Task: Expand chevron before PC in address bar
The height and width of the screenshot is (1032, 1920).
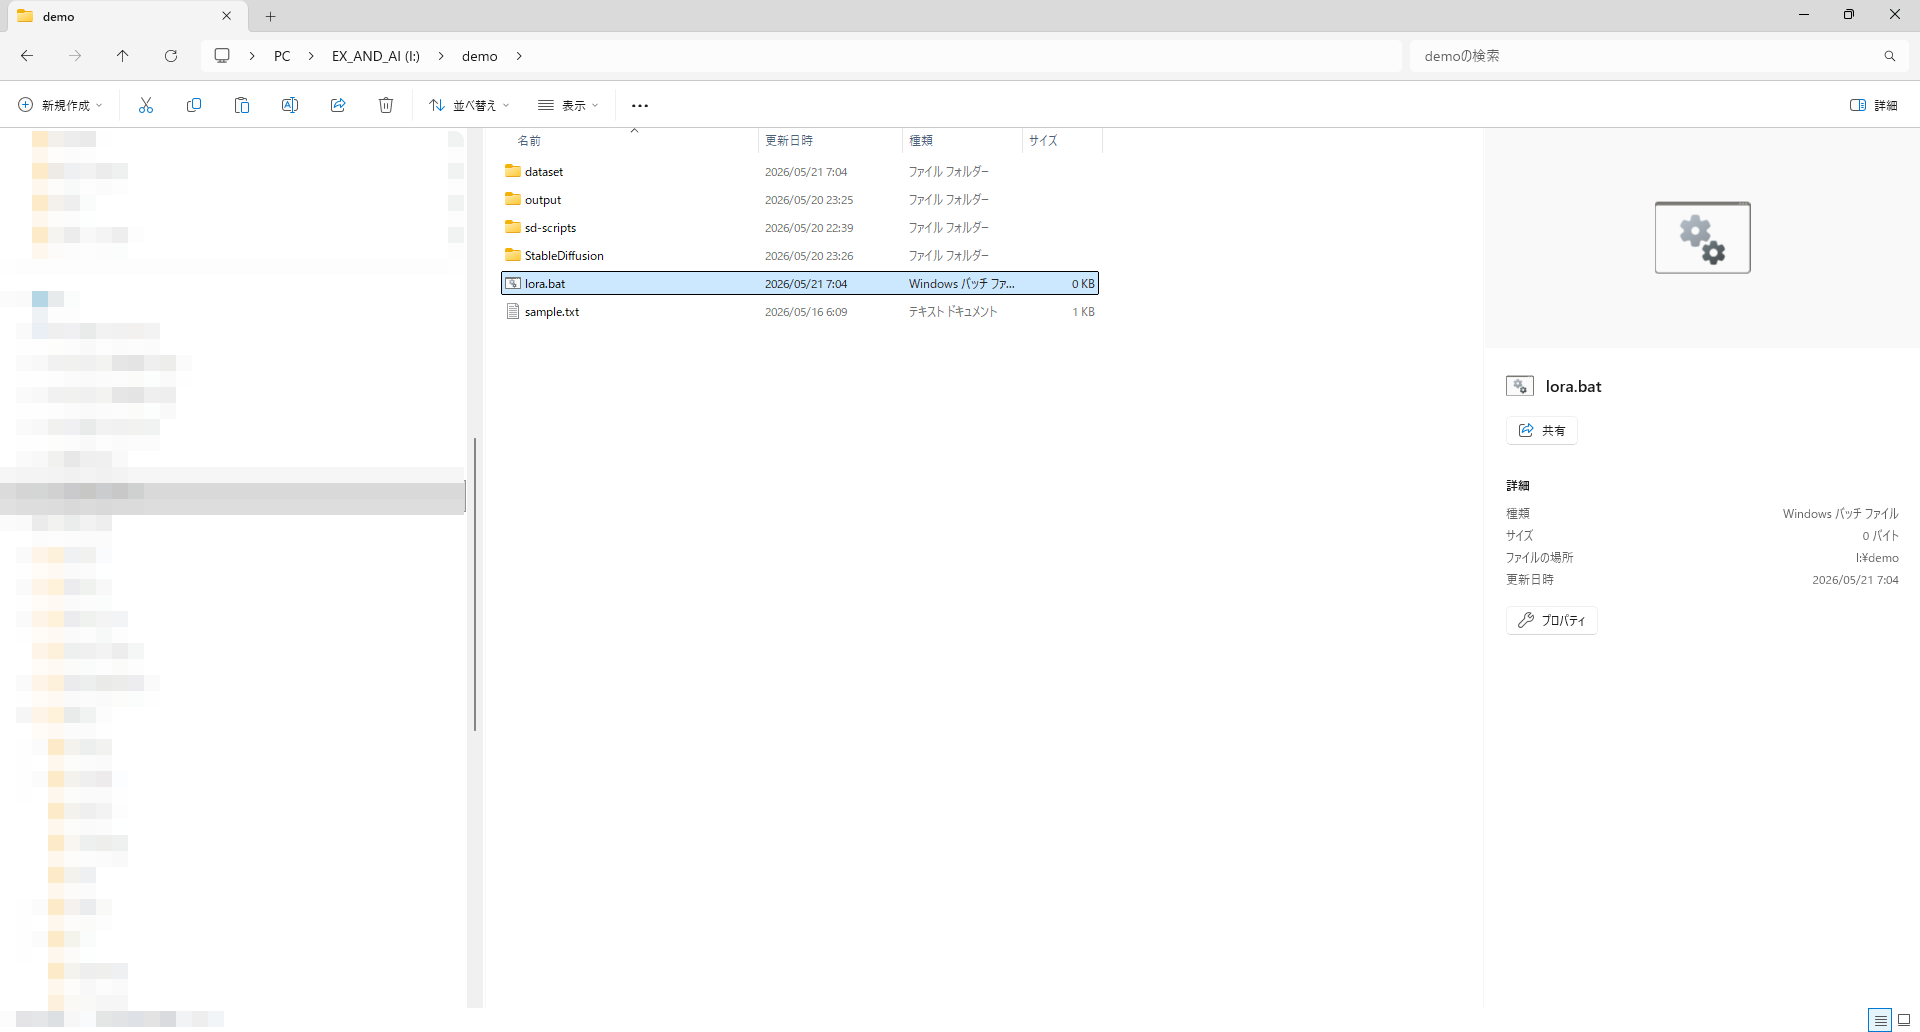Action: click(252, 56)
